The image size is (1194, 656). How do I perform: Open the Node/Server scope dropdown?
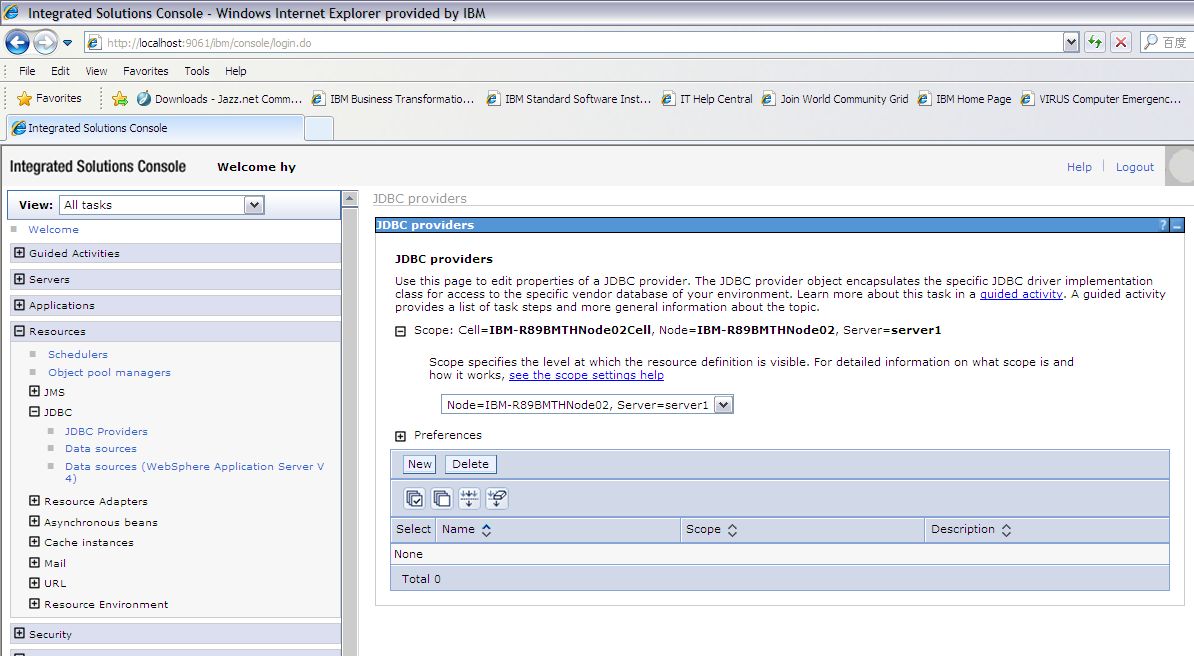(587, 405)
